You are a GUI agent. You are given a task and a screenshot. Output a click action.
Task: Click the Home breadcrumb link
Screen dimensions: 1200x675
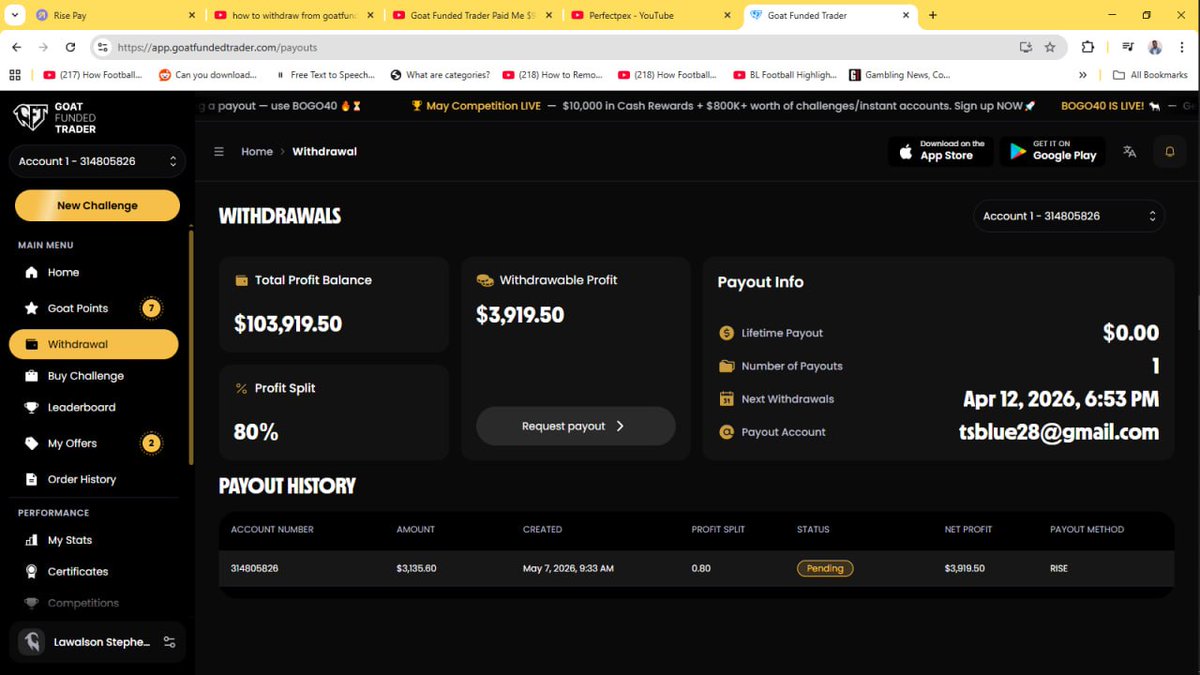click(257, 152)
